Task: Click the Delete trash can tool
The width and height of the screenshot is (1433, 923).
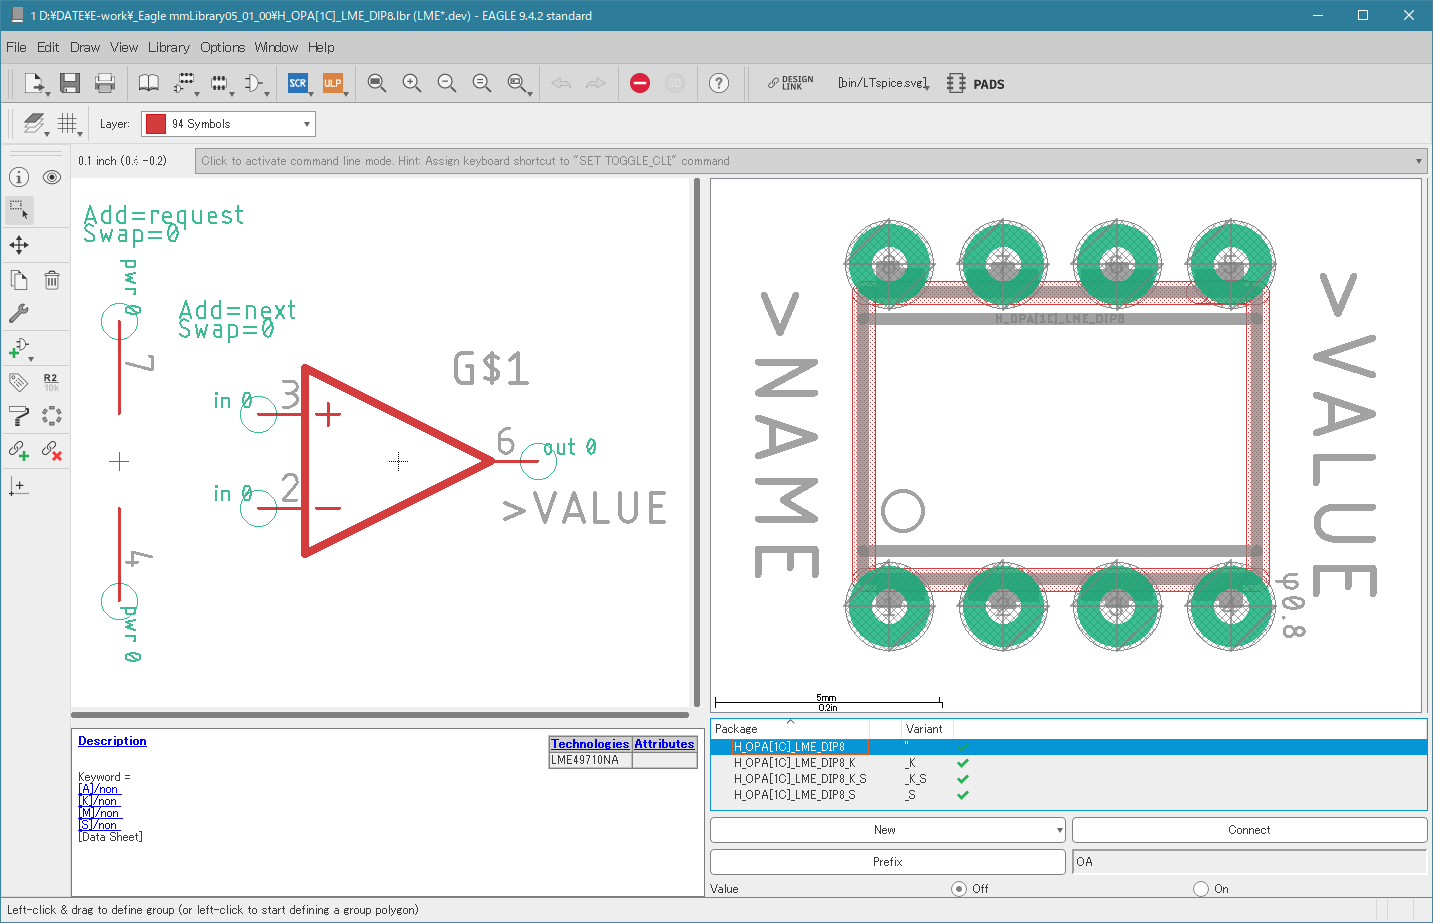Action: tap(52, 280)
